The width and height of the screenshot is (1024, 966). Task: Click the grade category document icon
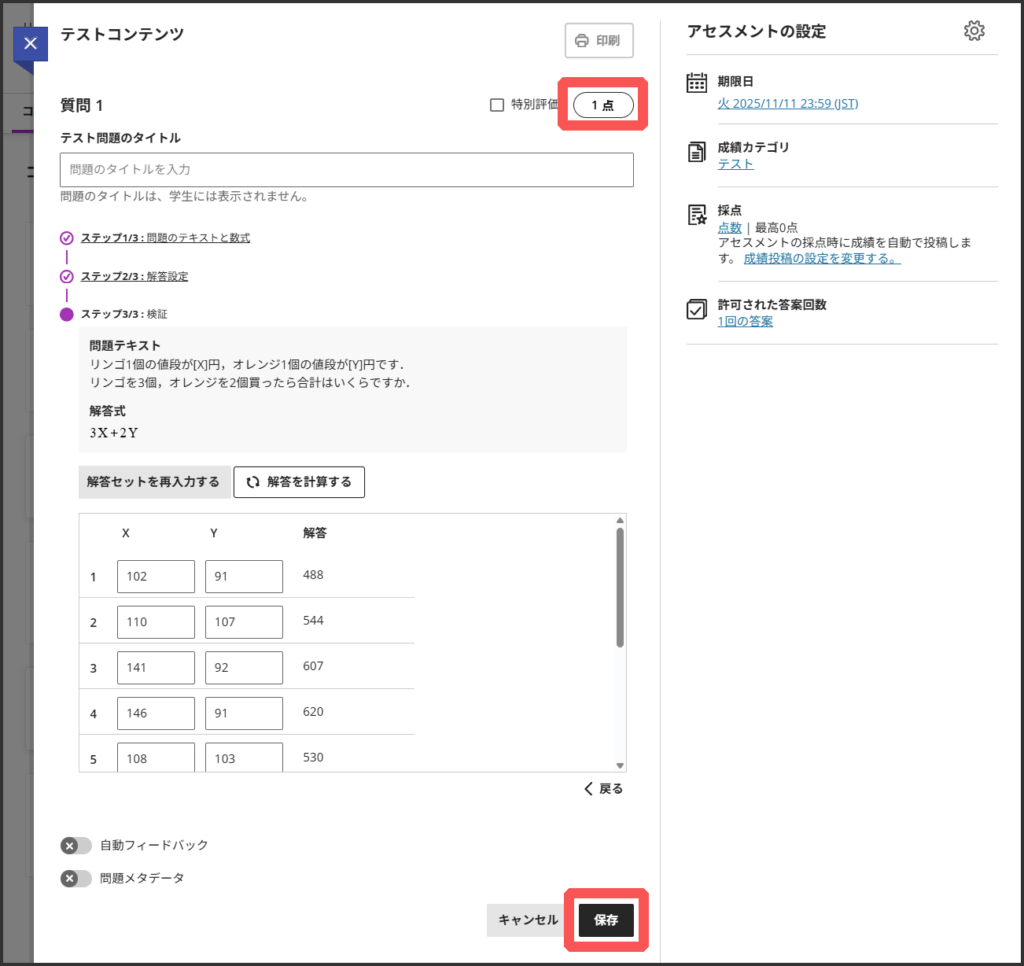697,152
